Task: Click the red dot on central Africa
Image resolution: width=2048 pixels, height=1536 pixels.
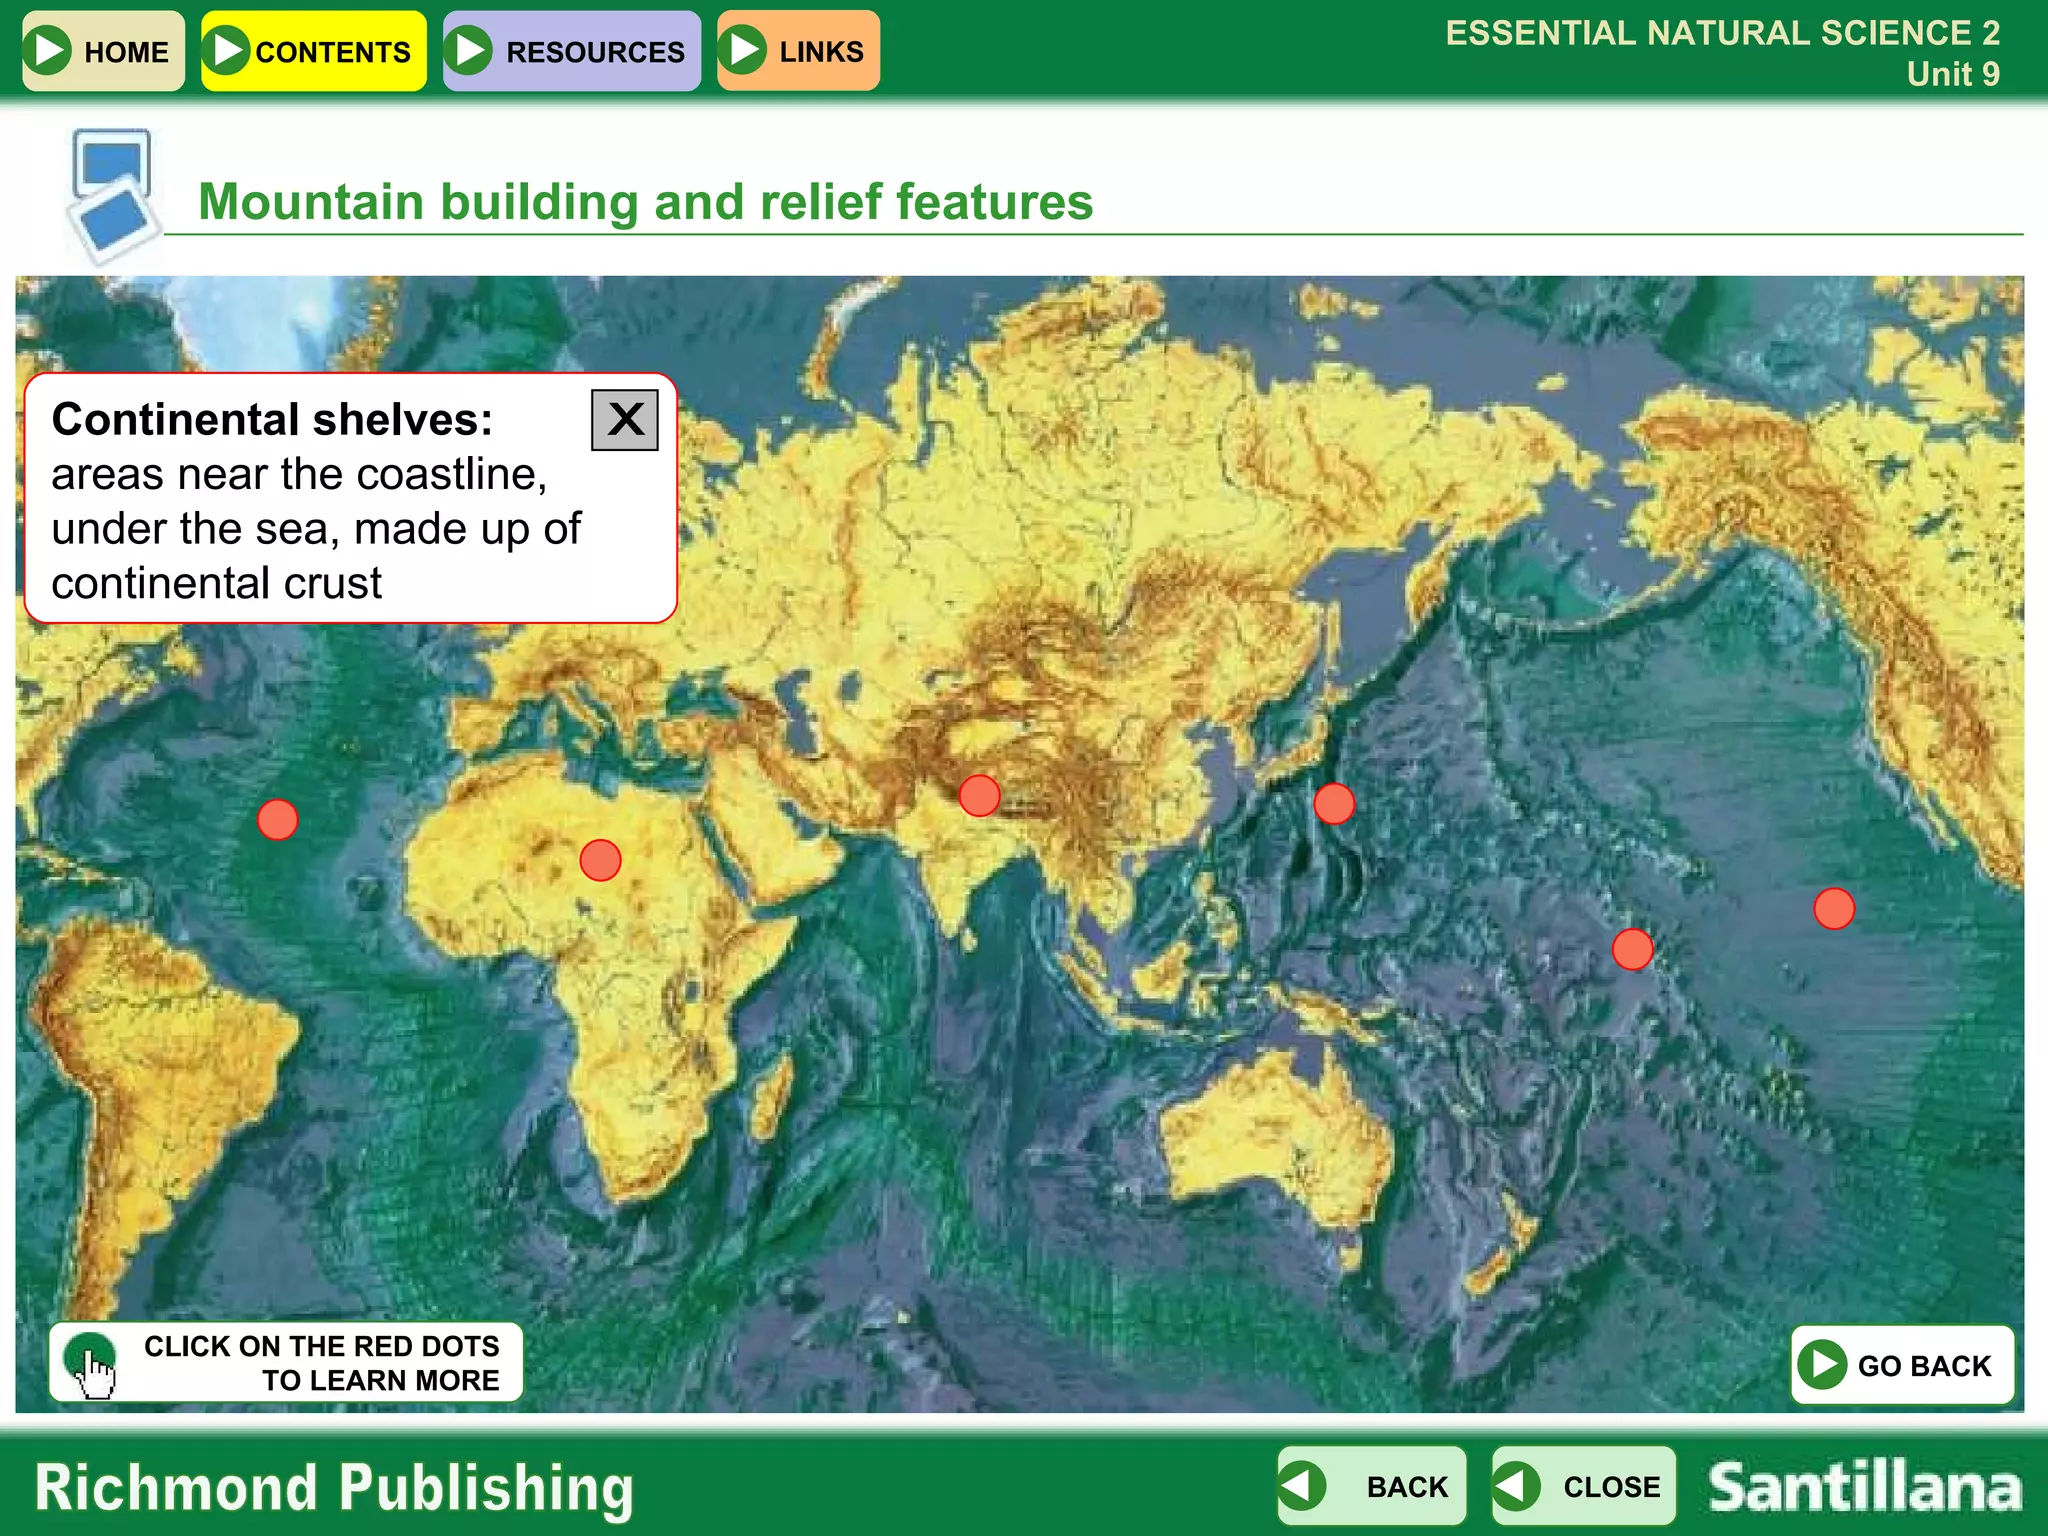Action: (x=600, y=860)
